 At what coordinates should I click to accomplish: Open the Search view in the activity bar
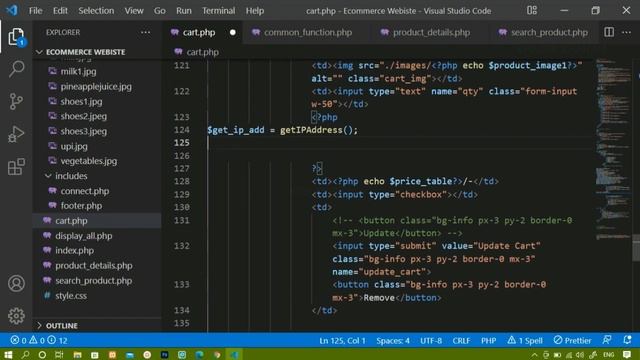pyautogui.click(x=16, y=69)
